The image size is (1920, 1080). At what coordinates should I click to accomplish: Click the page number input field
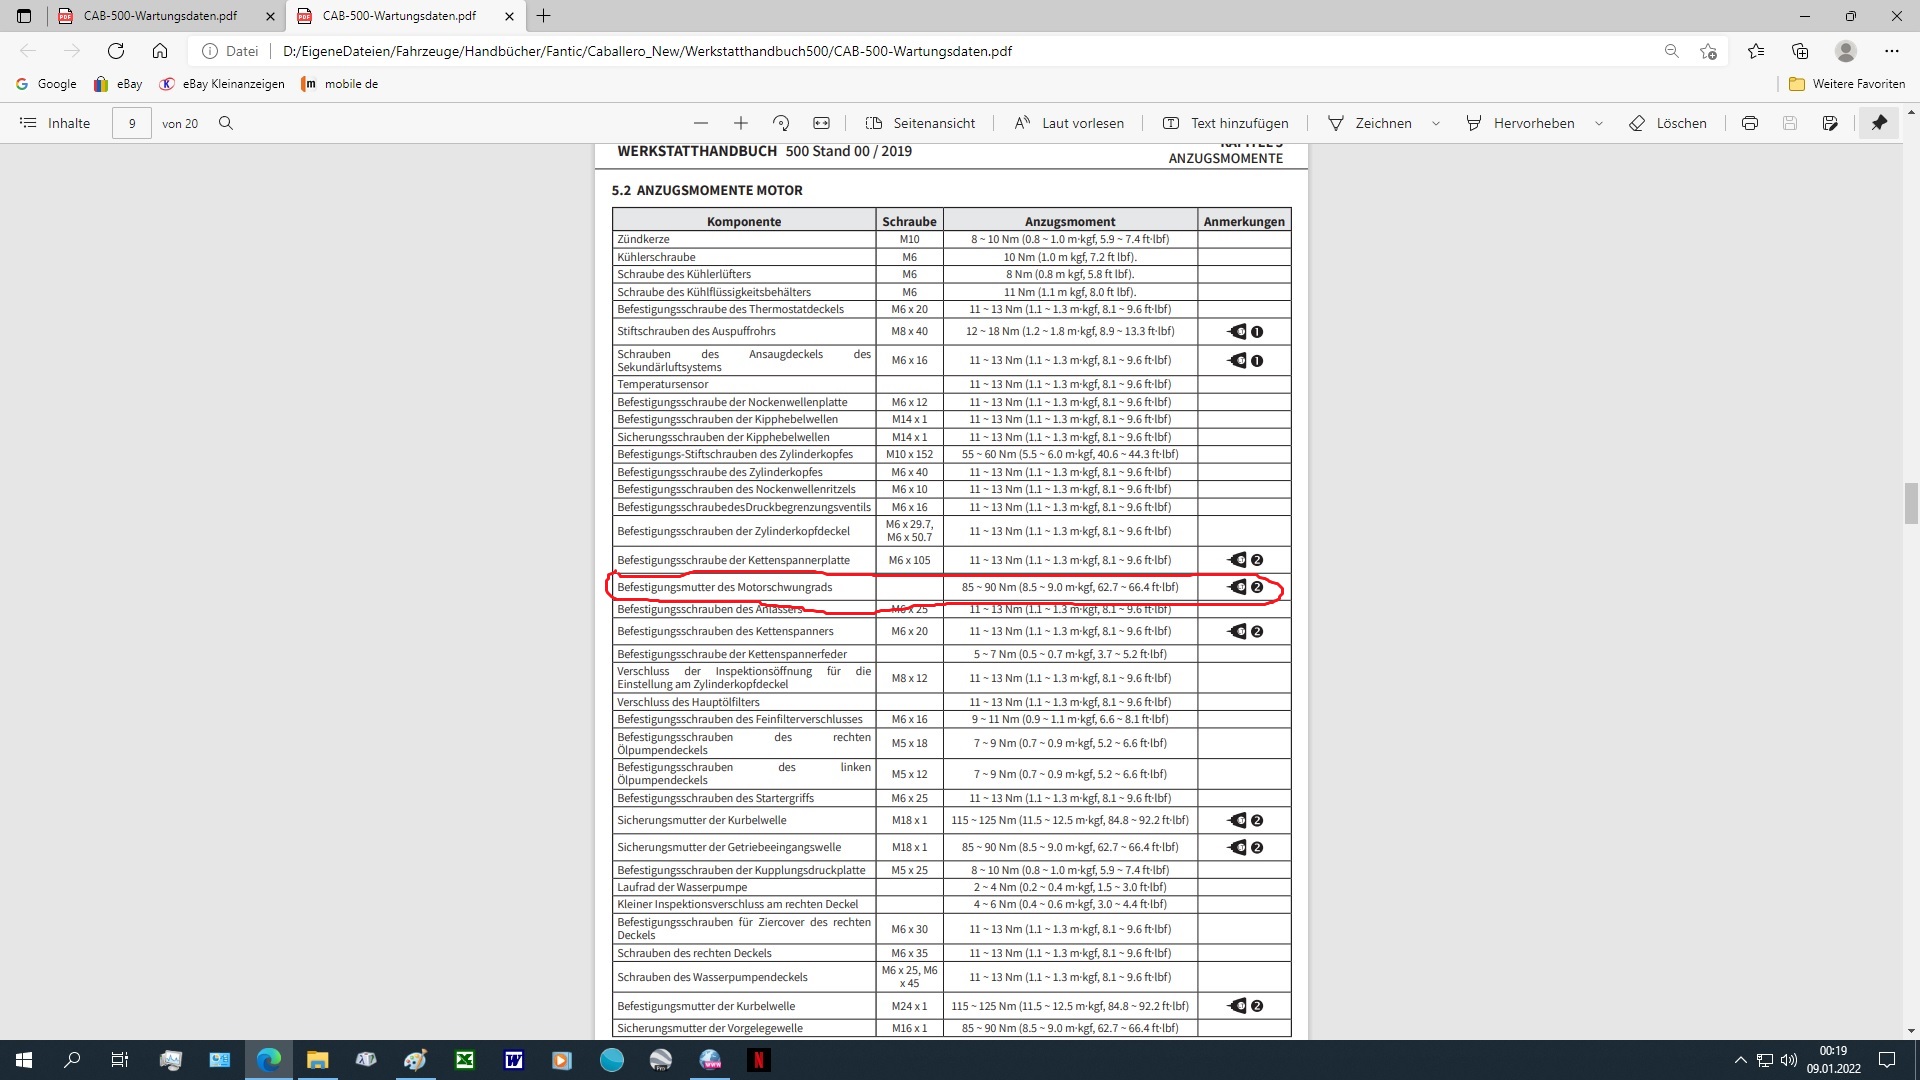click(132, 123)
